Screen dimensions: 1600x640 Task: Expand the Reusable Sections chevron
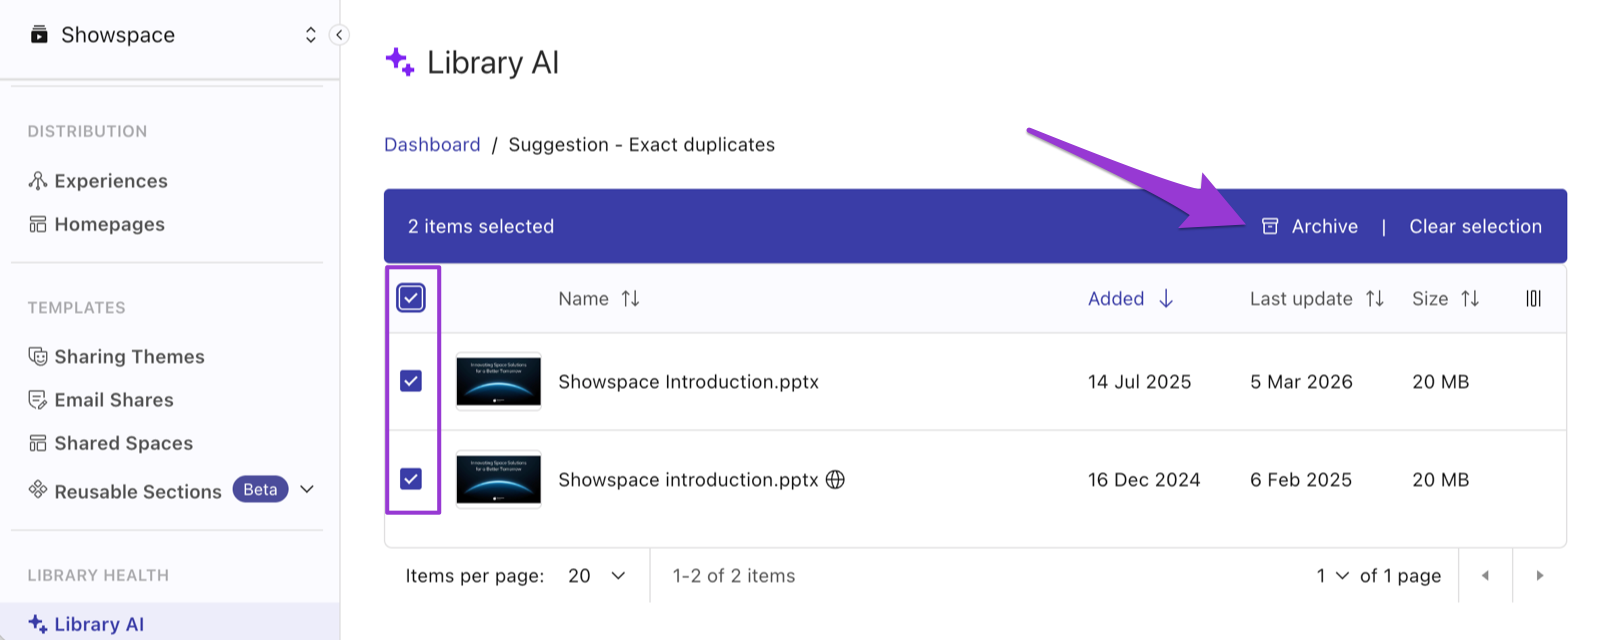coord(307,489)
